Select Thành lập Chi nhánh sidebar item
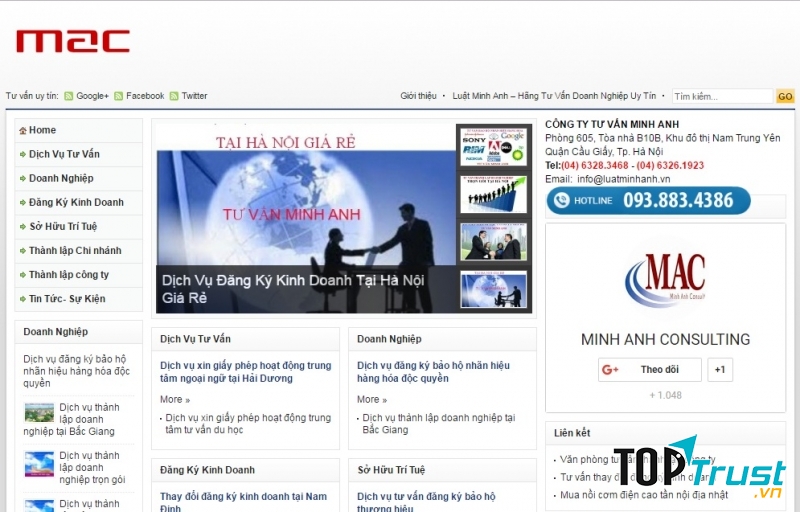Viewport: 800px width, 512px height. pyautogui.click(x=79, y=250)
